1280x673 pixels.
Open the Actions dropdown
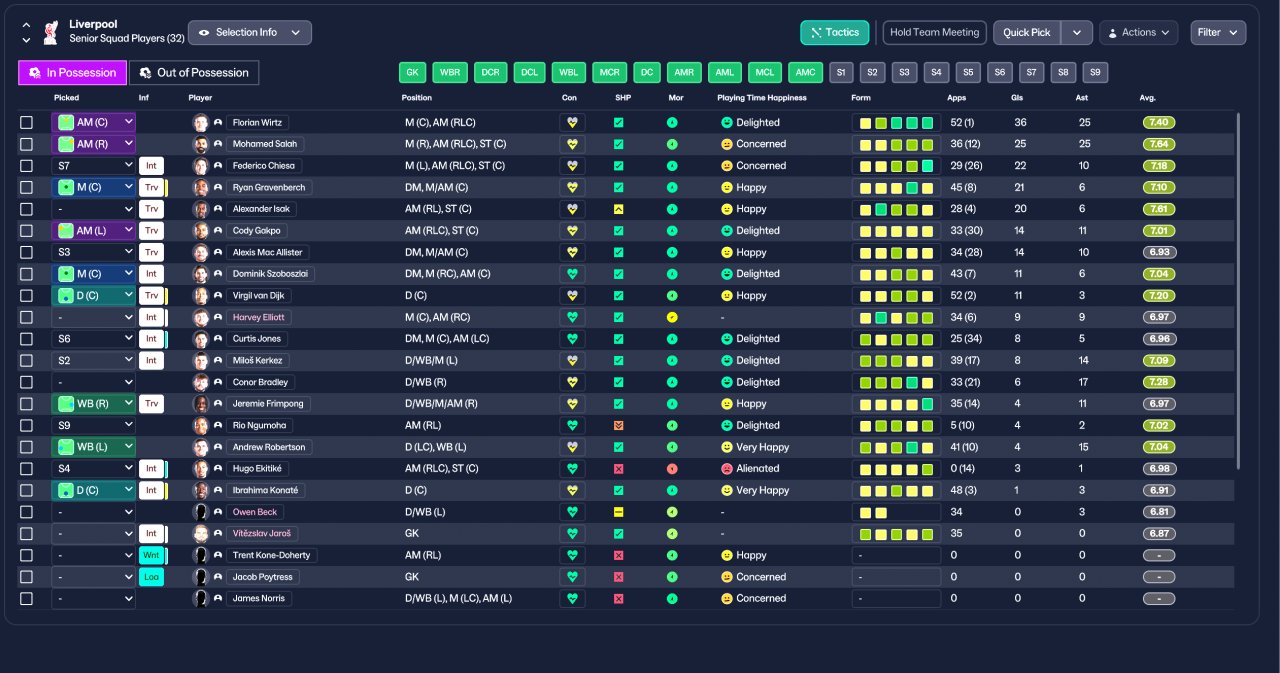[x=1138, y=33]
